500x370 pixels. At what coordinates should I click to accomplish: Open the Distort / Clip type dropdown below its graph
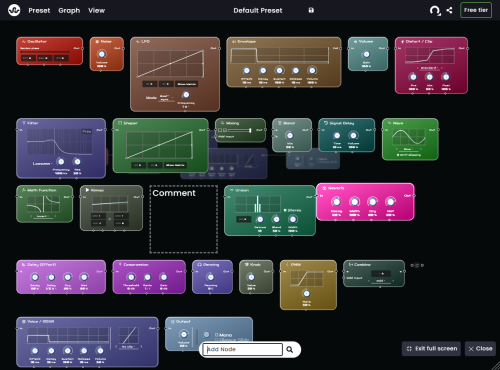429,68
